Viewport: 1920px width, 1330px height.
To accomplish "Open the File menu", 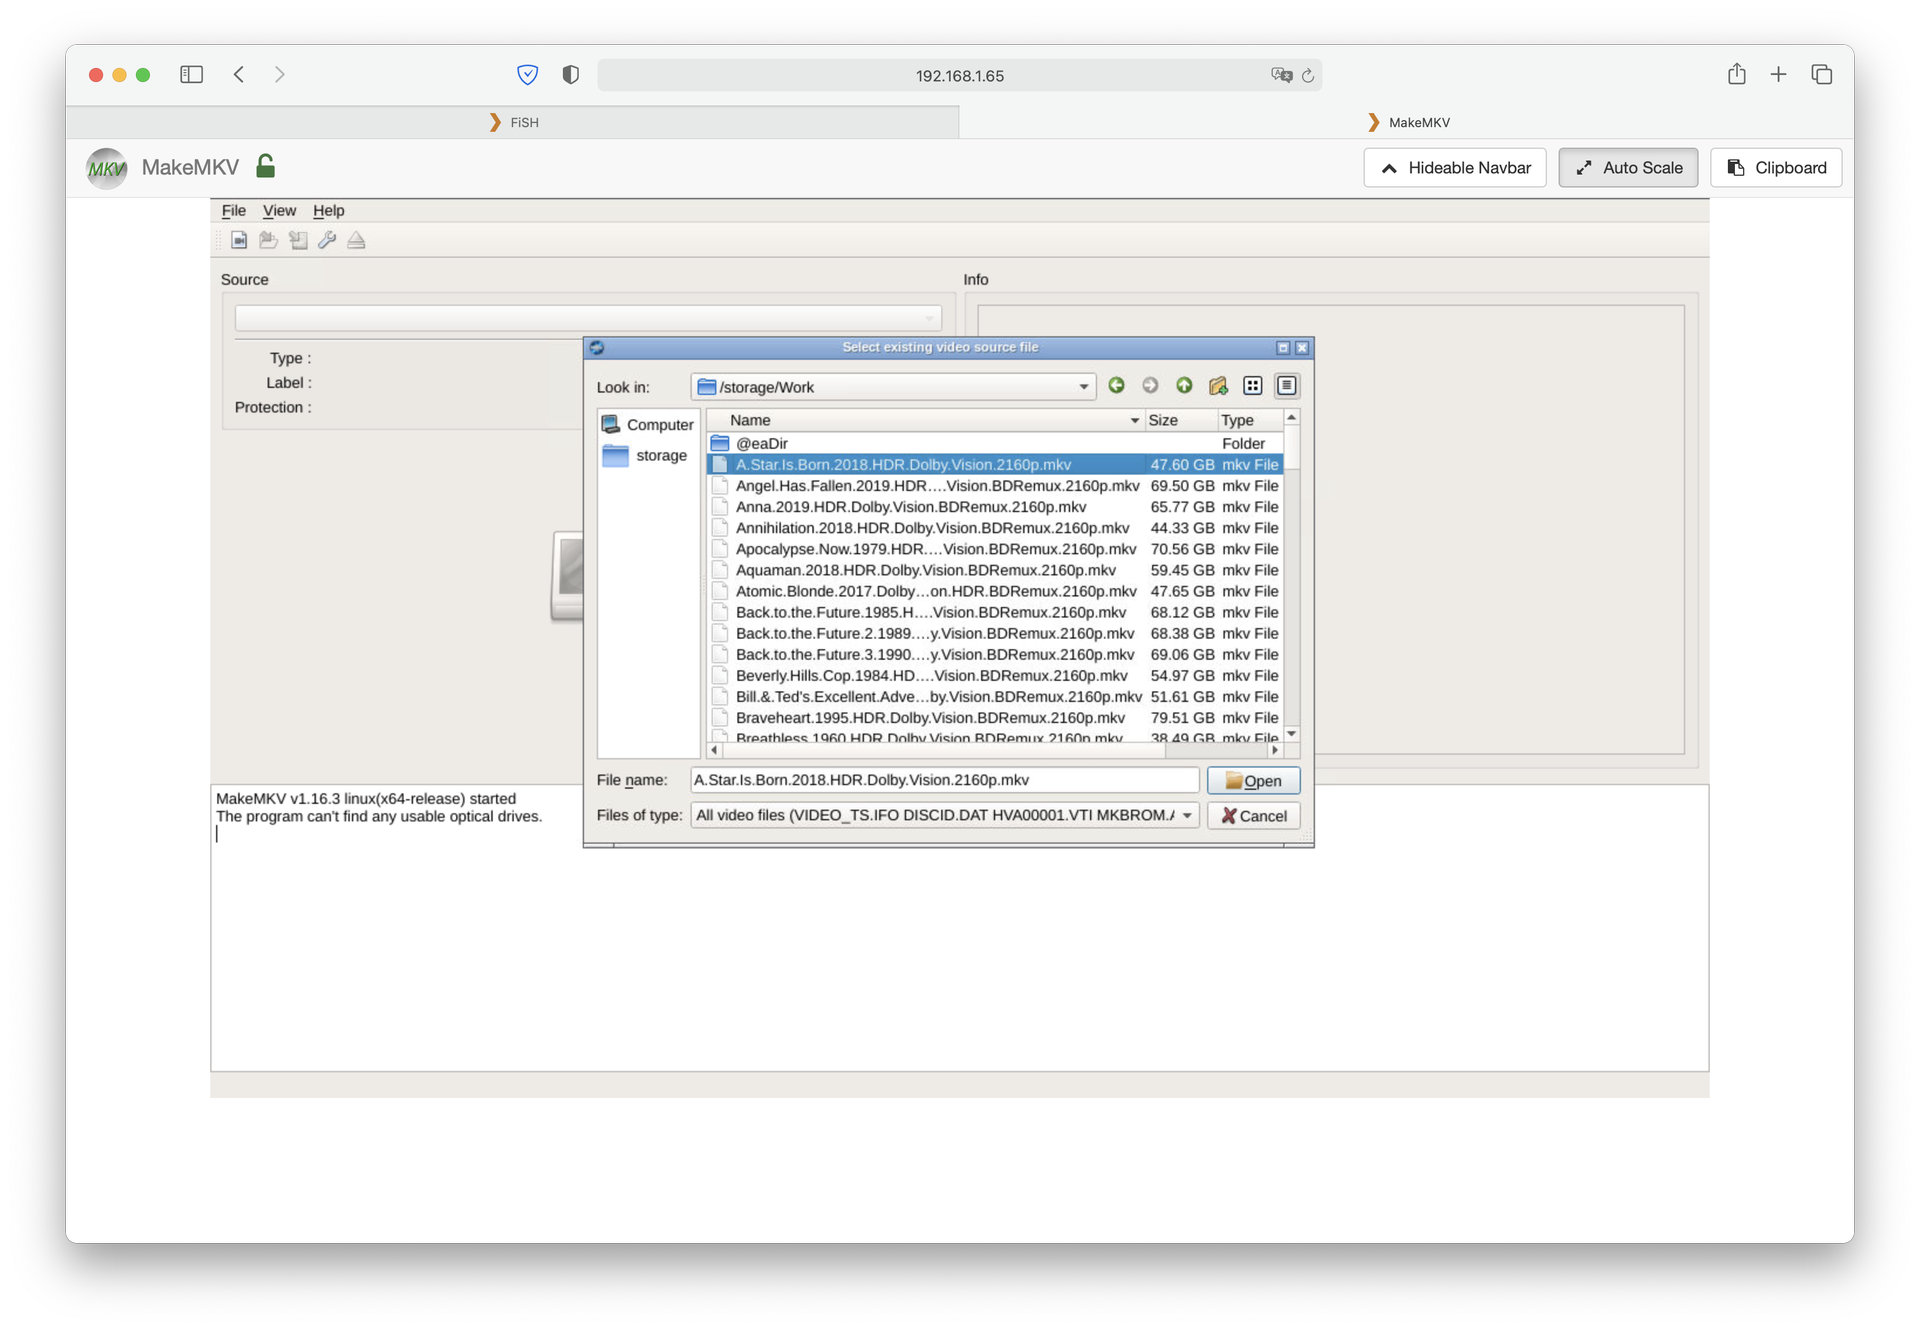I will click(233, 211).
